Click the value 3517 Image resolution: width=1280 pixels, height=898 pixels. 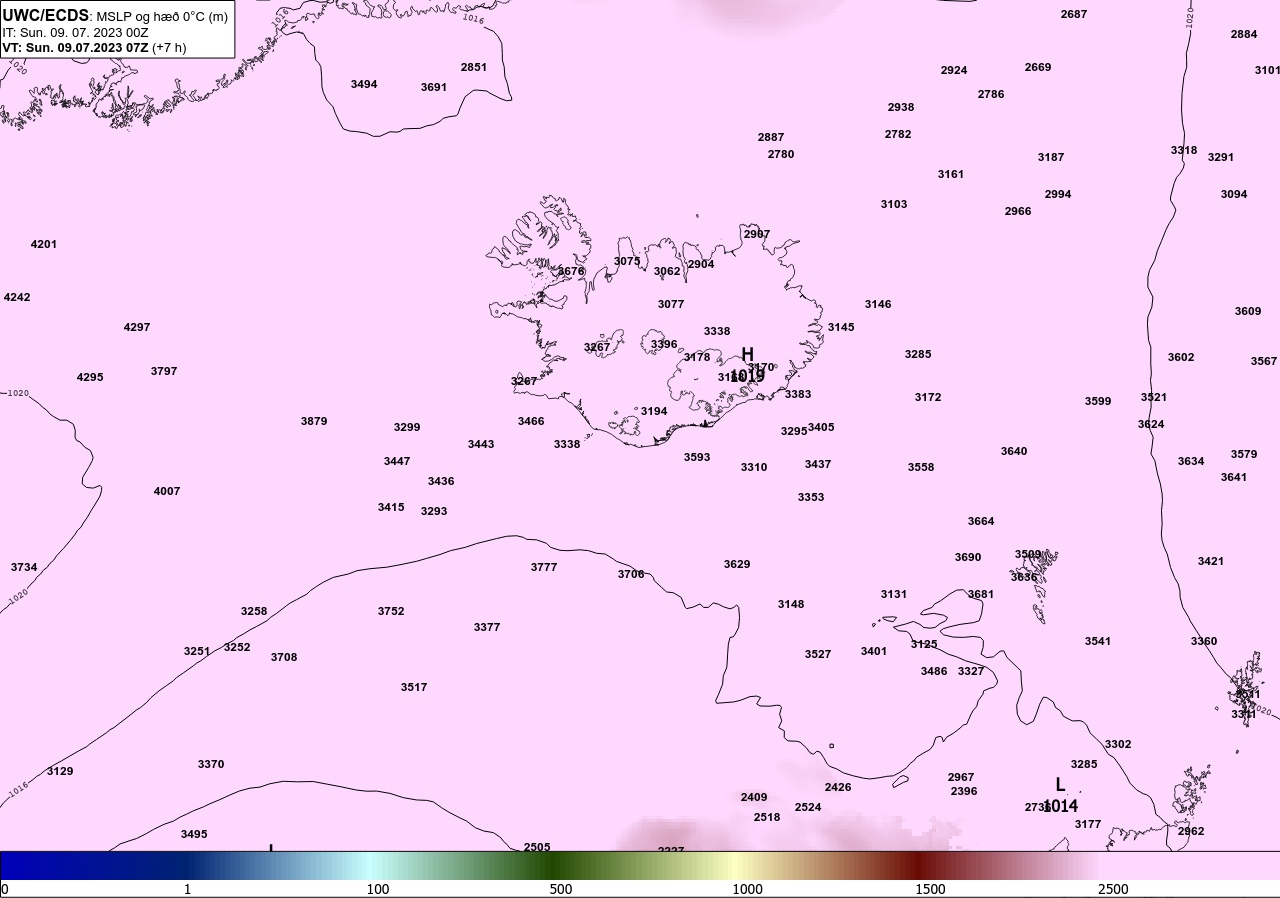coord(414,687)
